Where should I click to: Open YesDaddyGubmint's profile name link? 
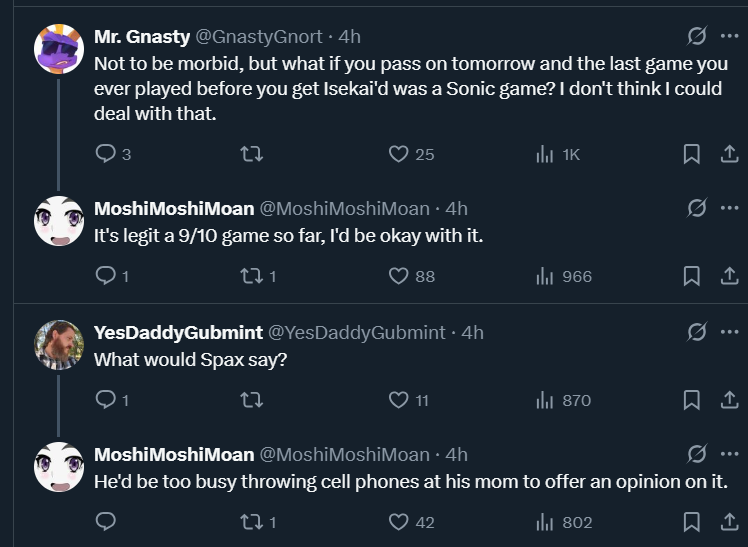[x=176, y=332]
